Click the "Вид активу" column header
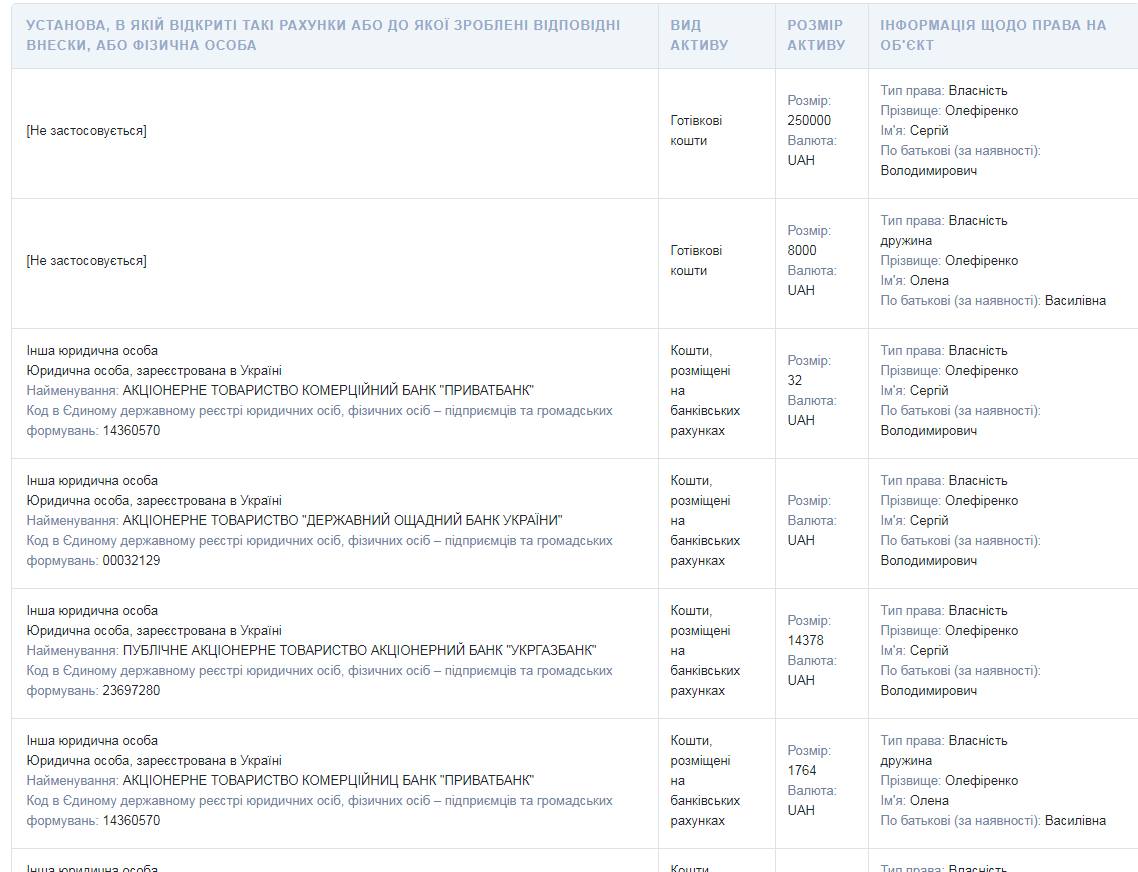Viewport: 1138px width, 872px height. pos(699,35)
